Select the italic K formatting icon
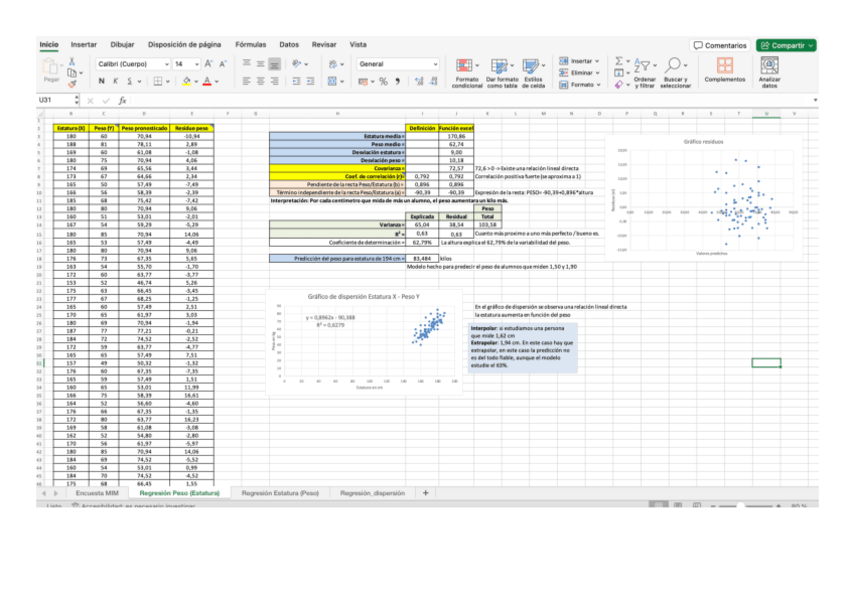This screenshot has height=599, width=848. [x=115, y=81]
